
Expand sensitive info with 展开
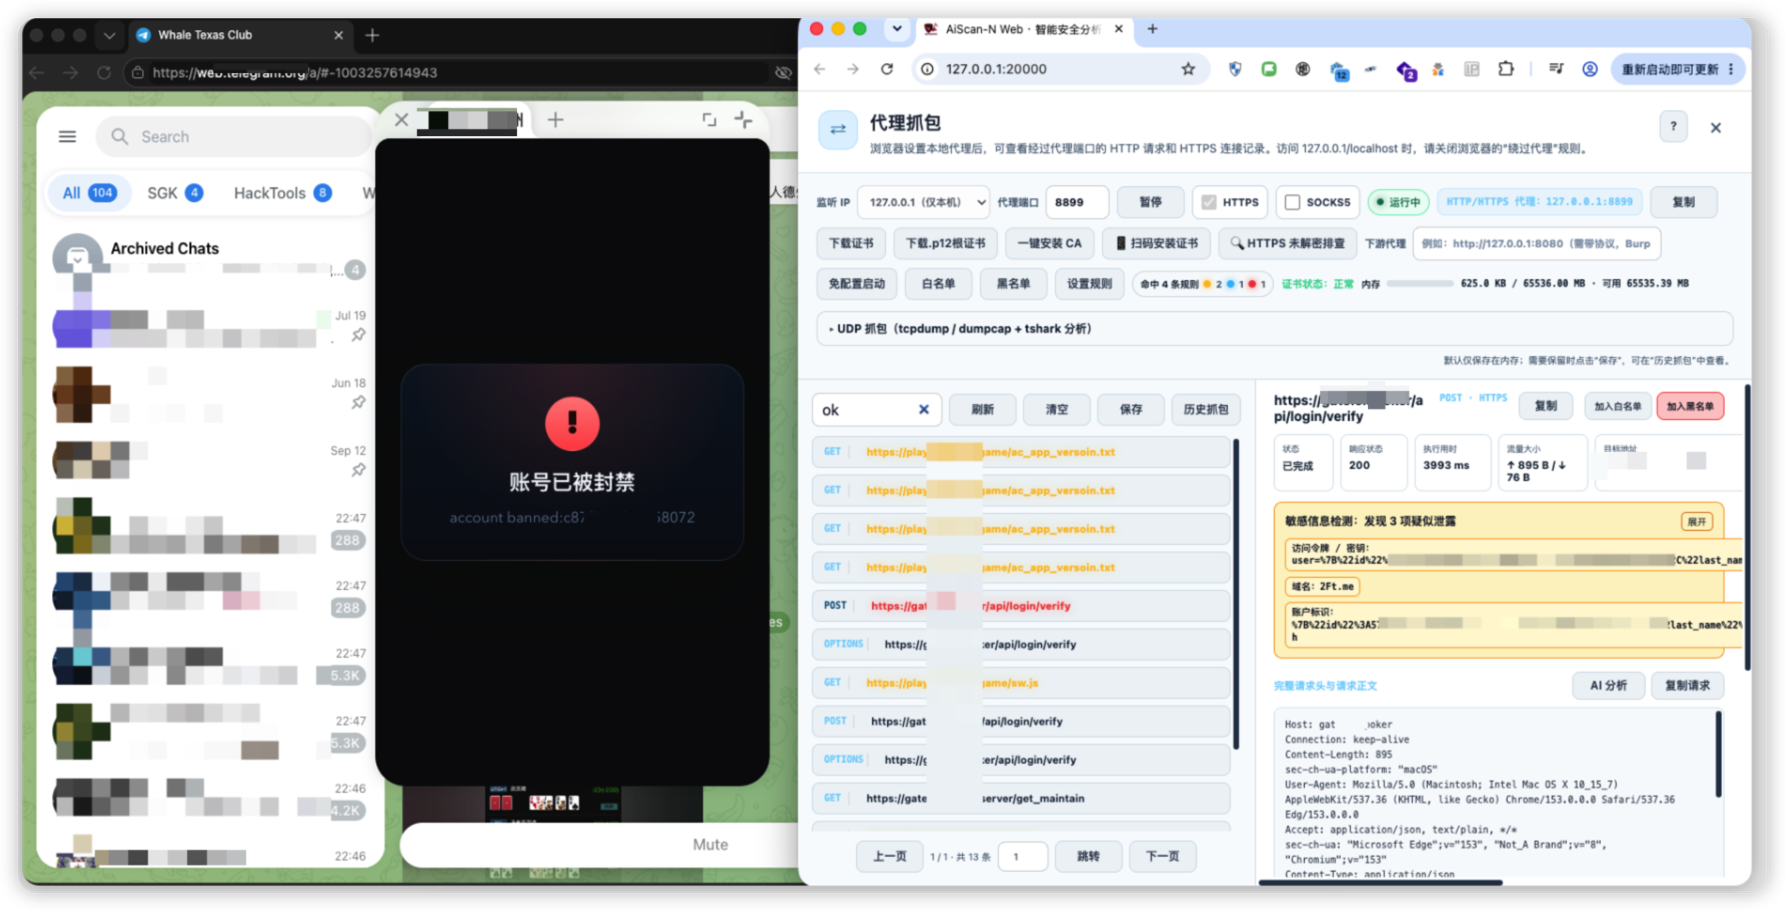1697,522
